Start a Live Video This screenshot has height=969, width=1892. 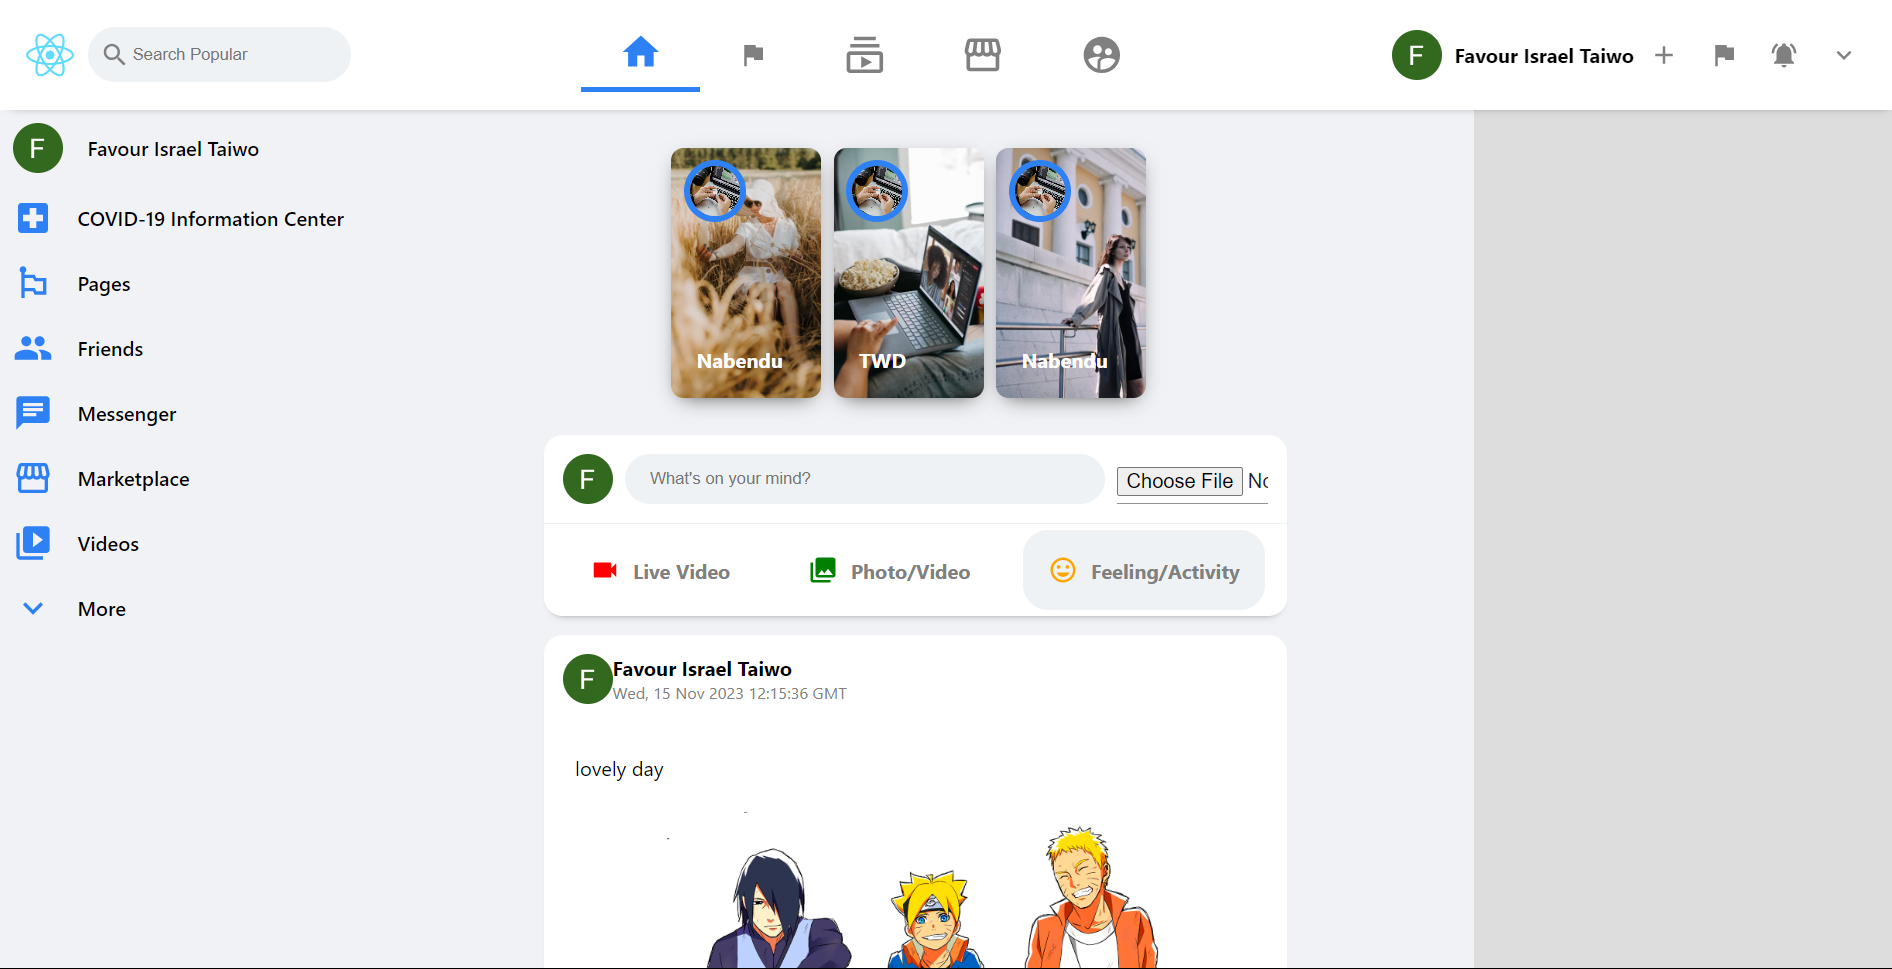[661, 572]
